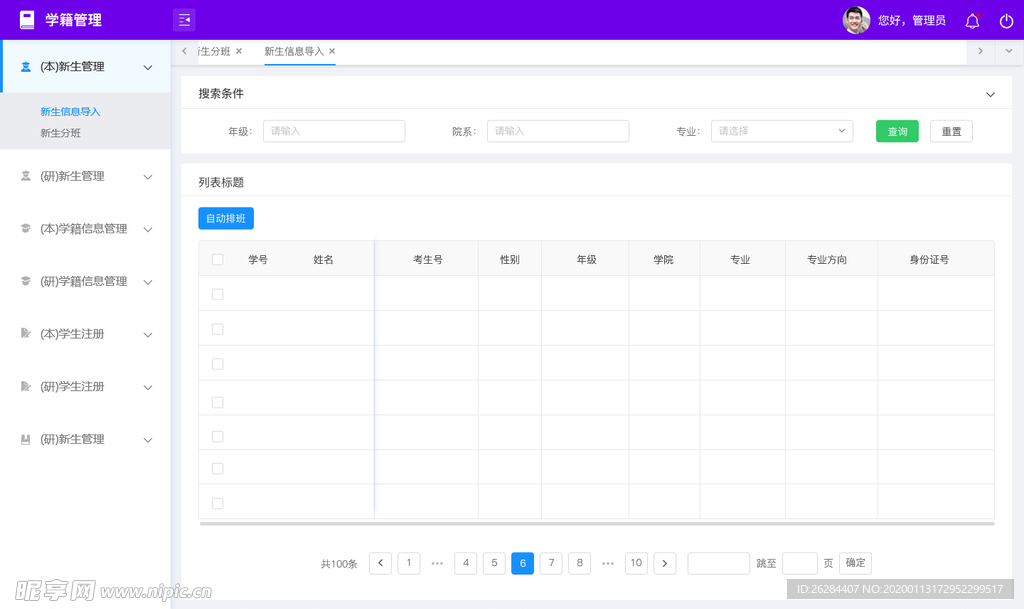Click the power logout icon
The height and width of the screenshot is (609, 1024).
click(1006, 21)
